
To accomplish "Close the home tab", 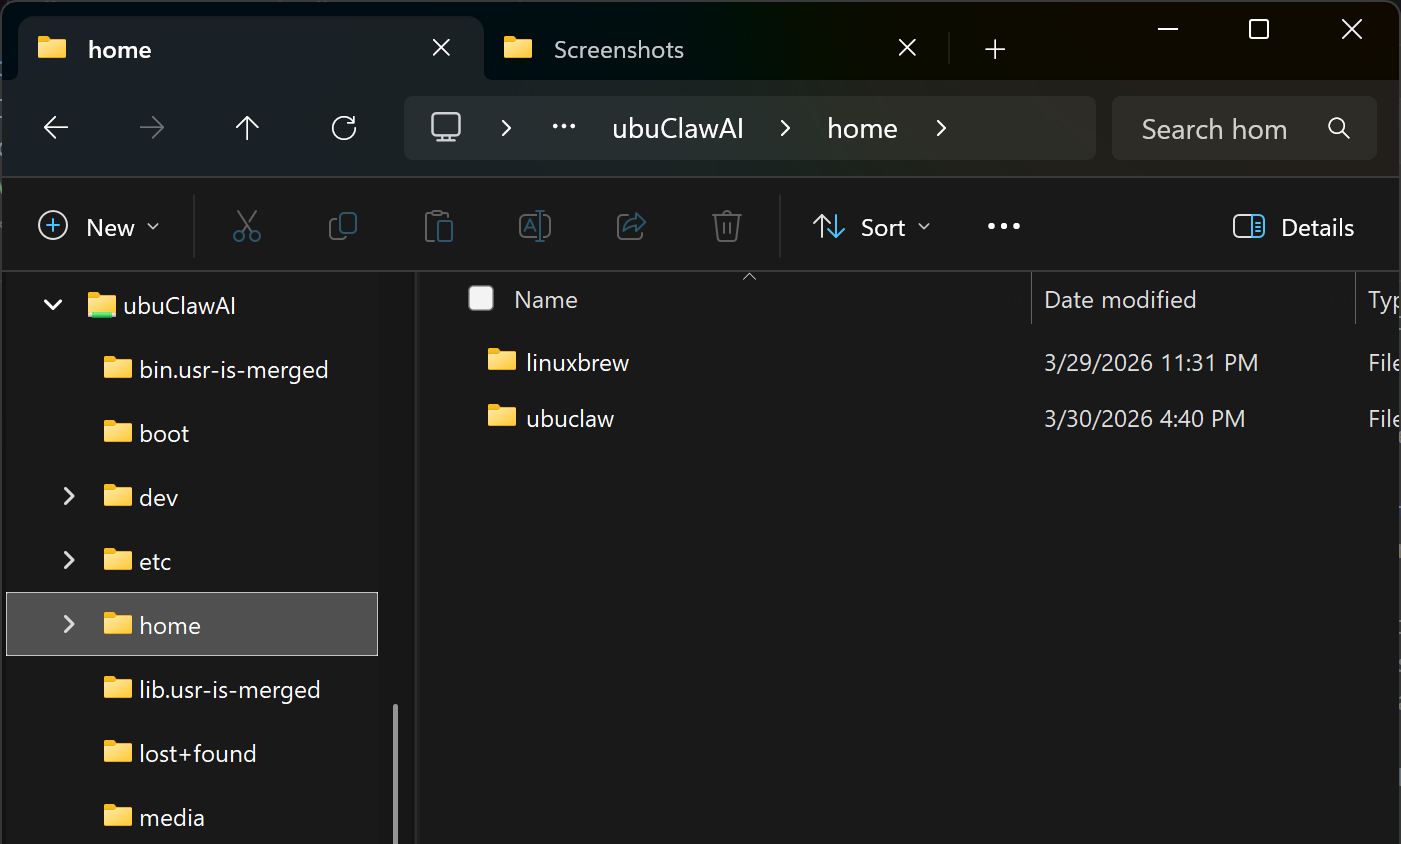I will pyautogui.click(x=441, y=48).
